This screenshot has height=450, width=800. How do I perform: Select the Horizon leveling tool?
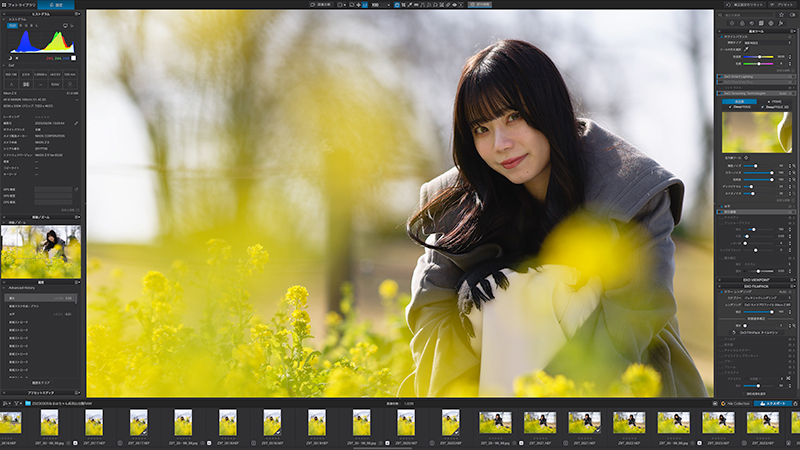[416, 5]
